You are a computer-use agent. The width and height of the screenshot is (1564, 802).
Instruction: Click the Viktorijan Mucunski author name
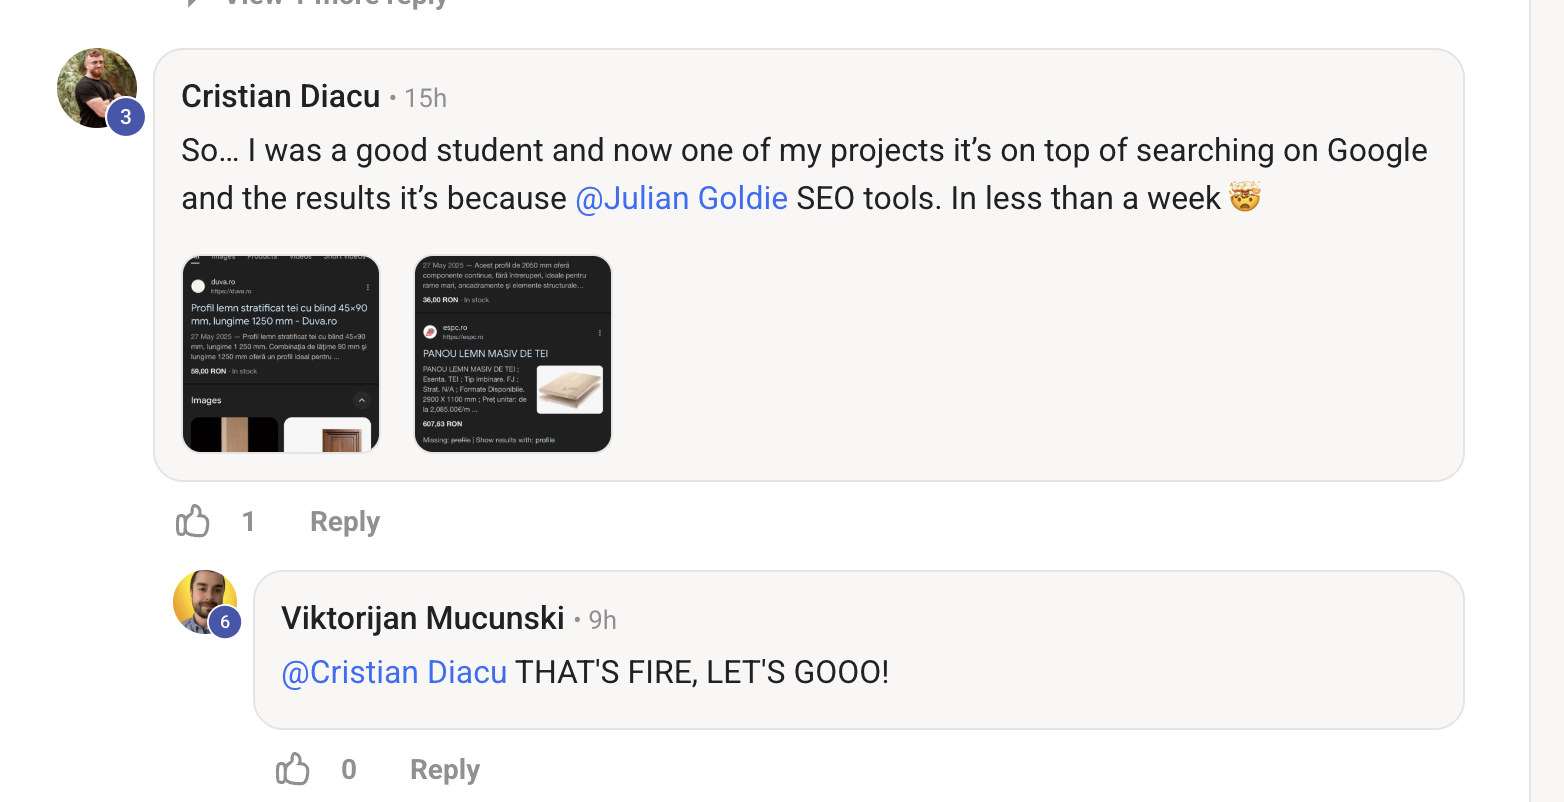[x=423, y=618]
